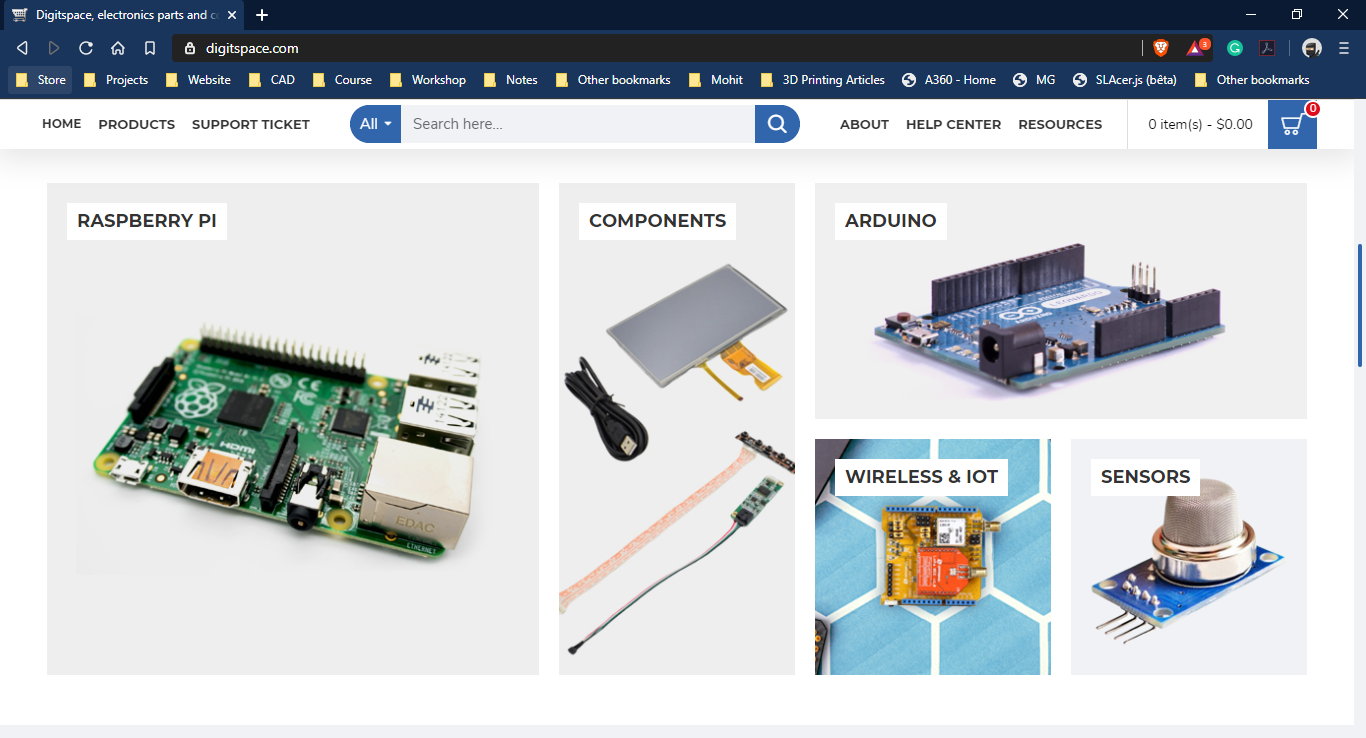Viewport: 1366px width, 738px height.
Task: Click the 0 item(s) - $0.00 cart summary
Action: [1200, 124]
